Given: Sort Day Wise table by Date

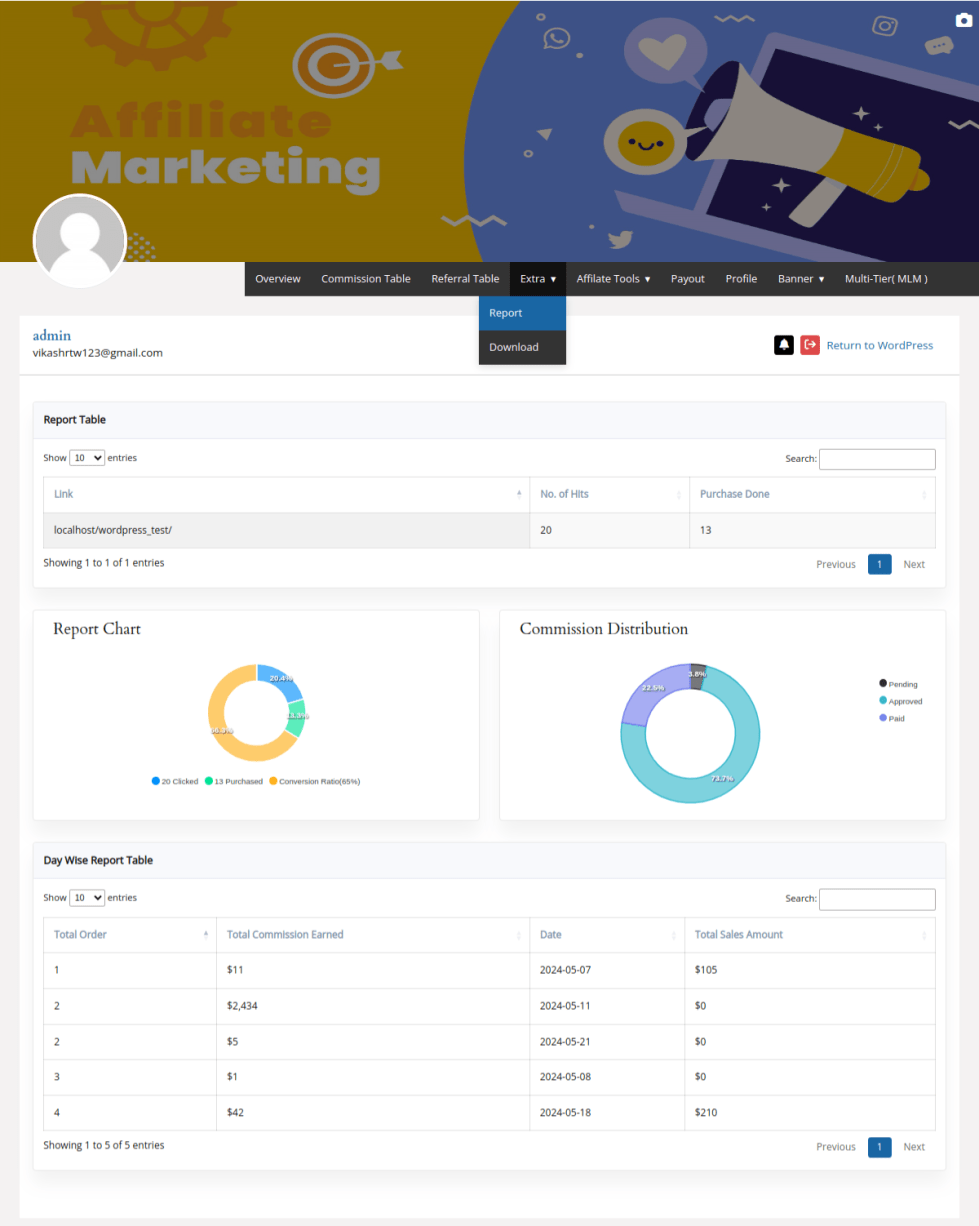Looking at the screenshot, I should tap(607, 935).
